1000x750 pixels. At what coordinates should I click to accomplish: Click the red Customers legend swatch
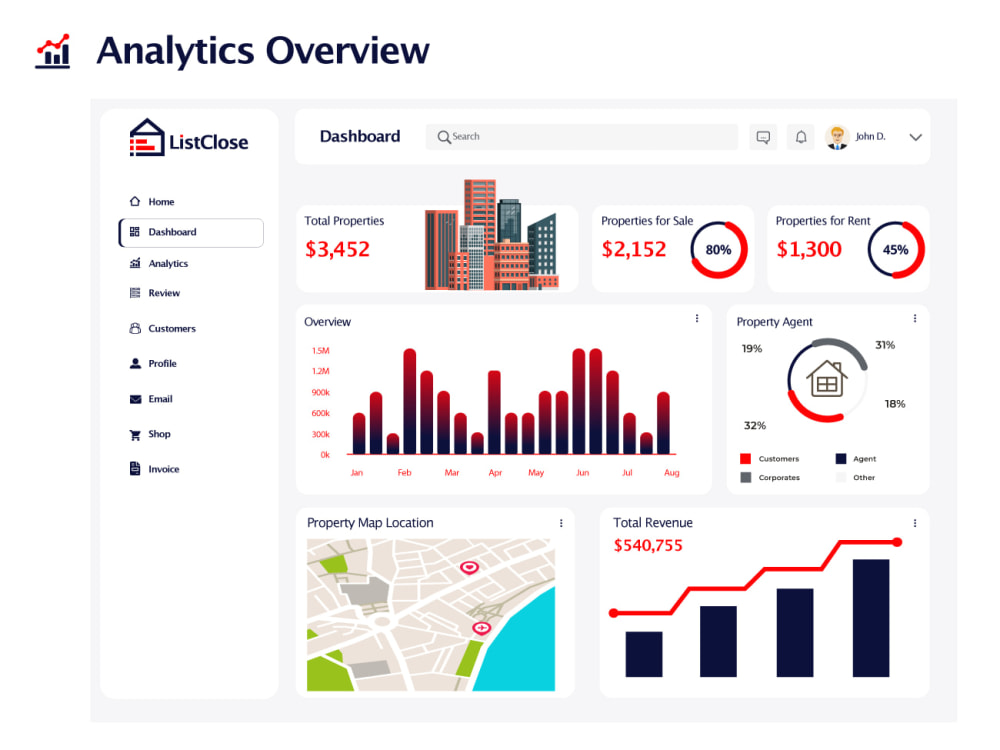click(x=745, y=459)
